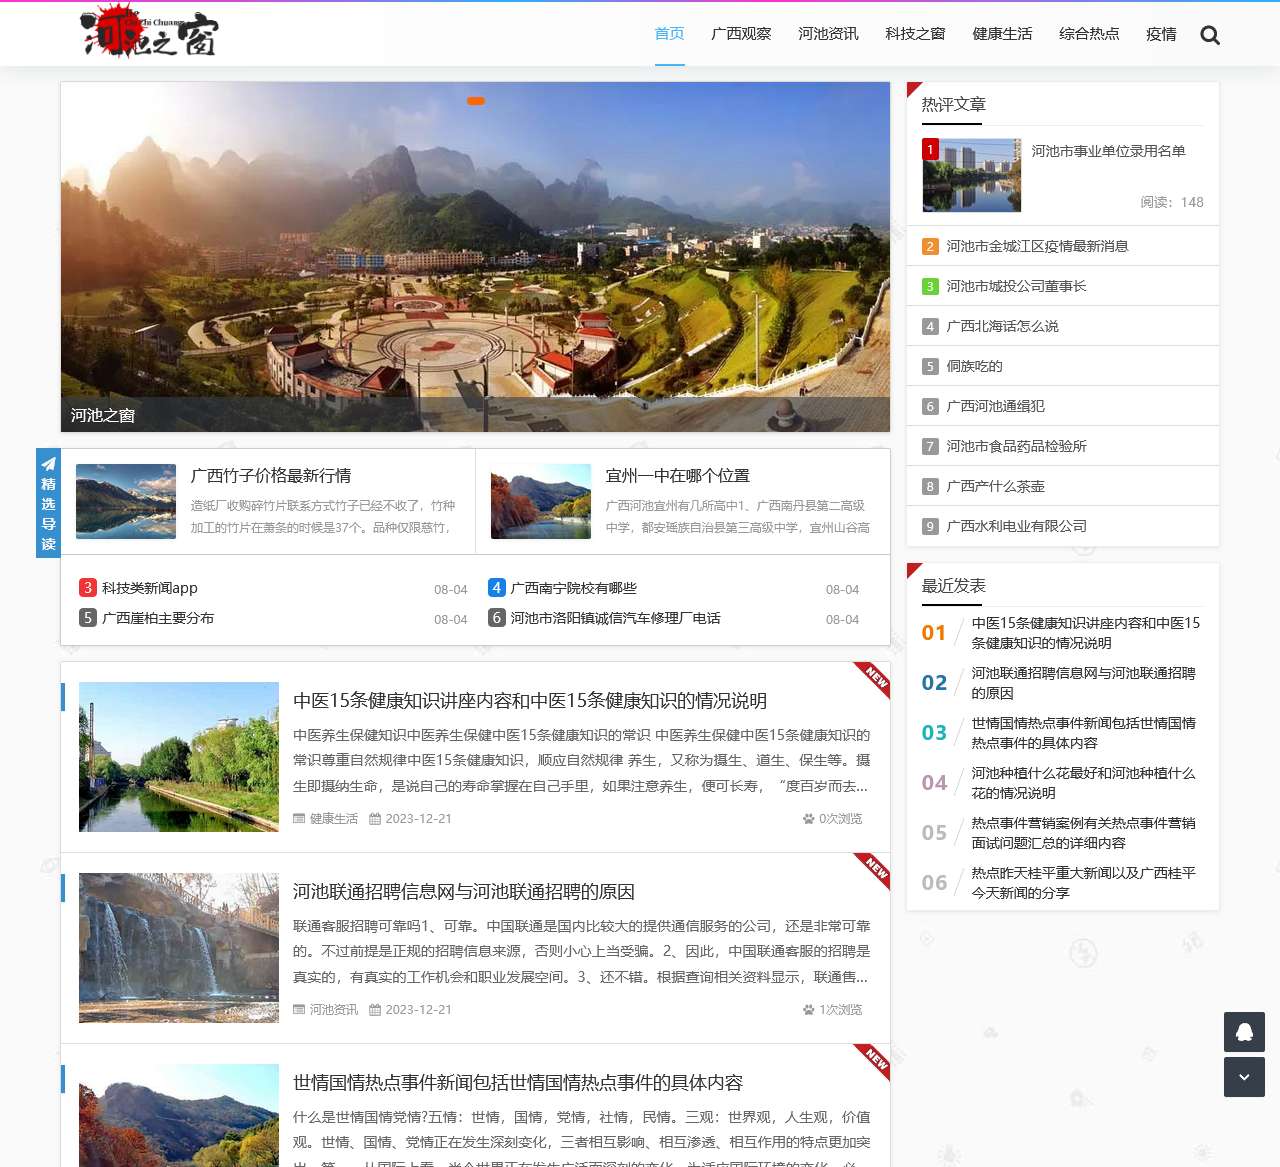The image size is (1280, 1167).
Task: Go to the 首页 nav tab
Action: (669, 34)
